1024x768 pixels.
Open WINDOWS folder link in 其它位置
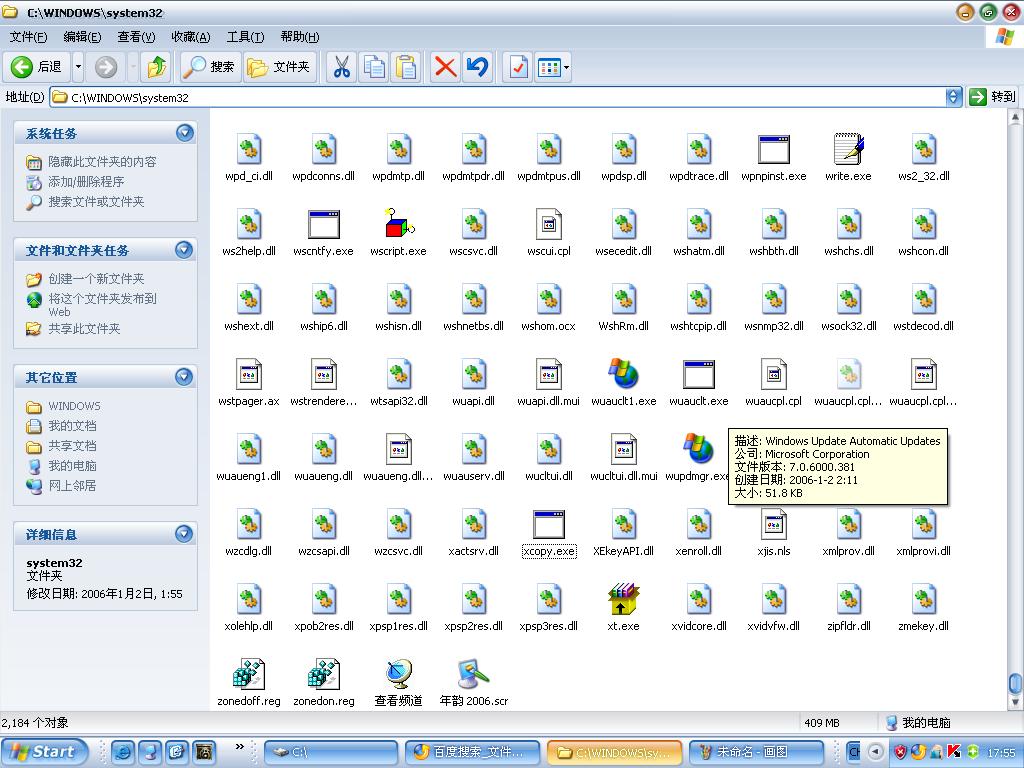pos(74,406)
